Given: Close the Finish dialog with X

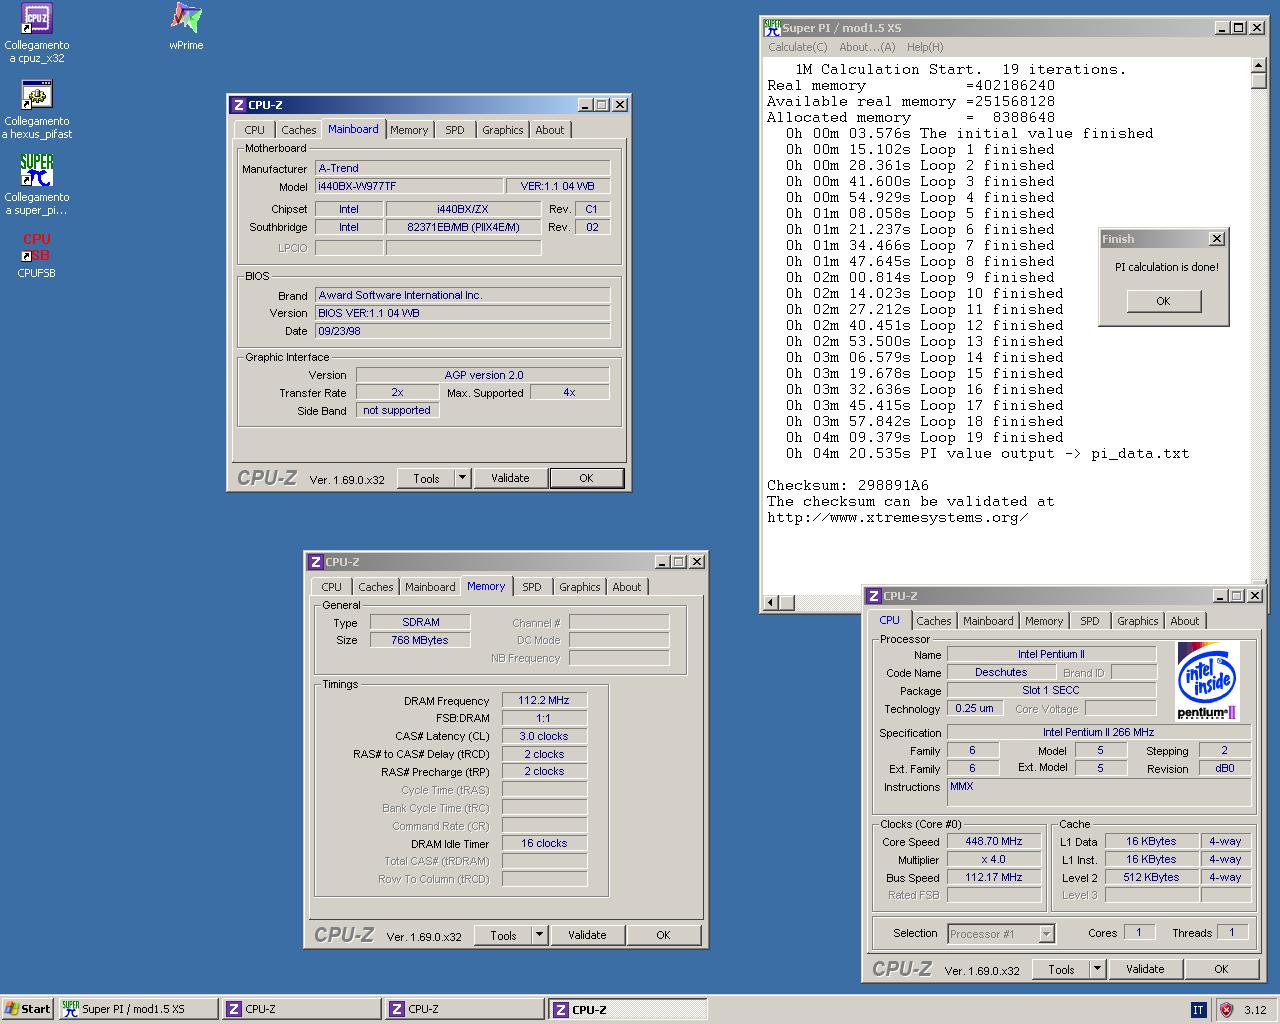Looking at the screenshot, I should click(1216, 239).
